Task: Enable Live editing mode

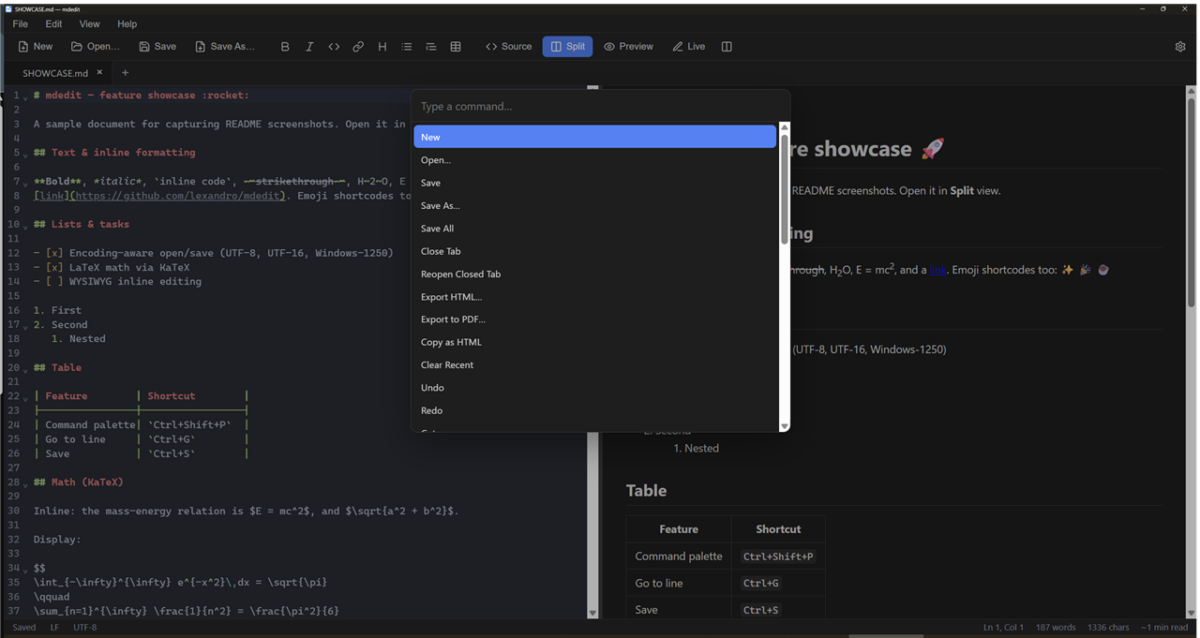Action: tap(689, 46)
